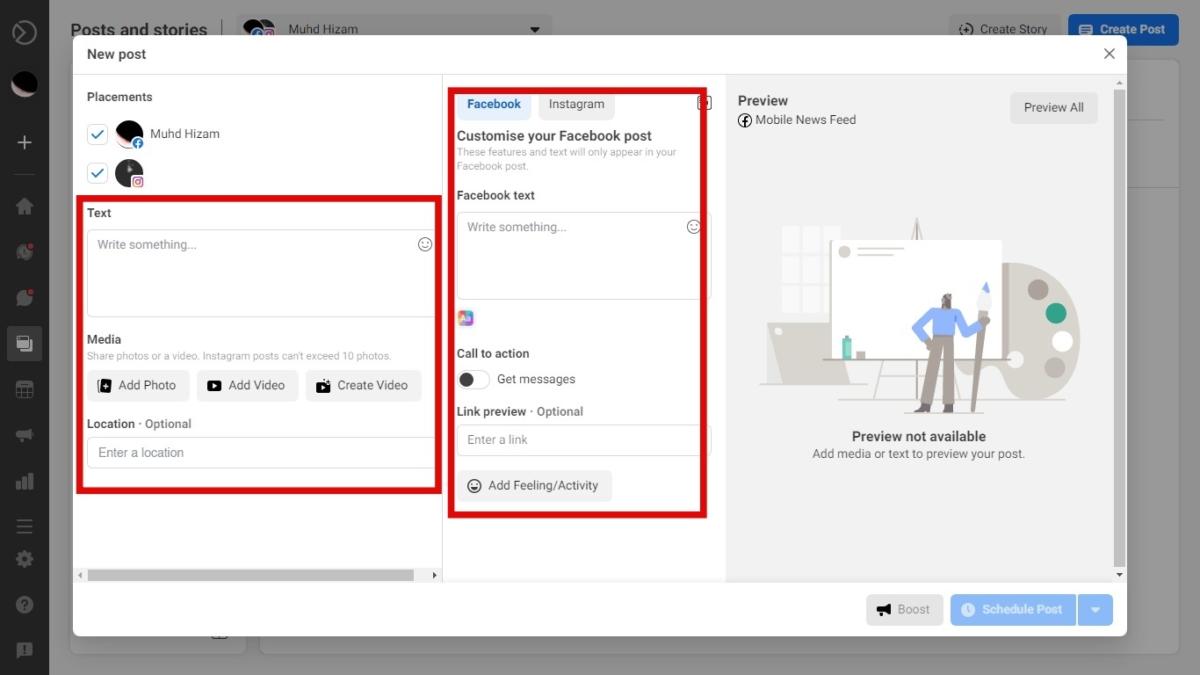The width and height of the screenshot is (1200, 675).
Task: Open the inbox chat bubble sidebar icon
Action: pyautogui.click(x=24, y=298)
